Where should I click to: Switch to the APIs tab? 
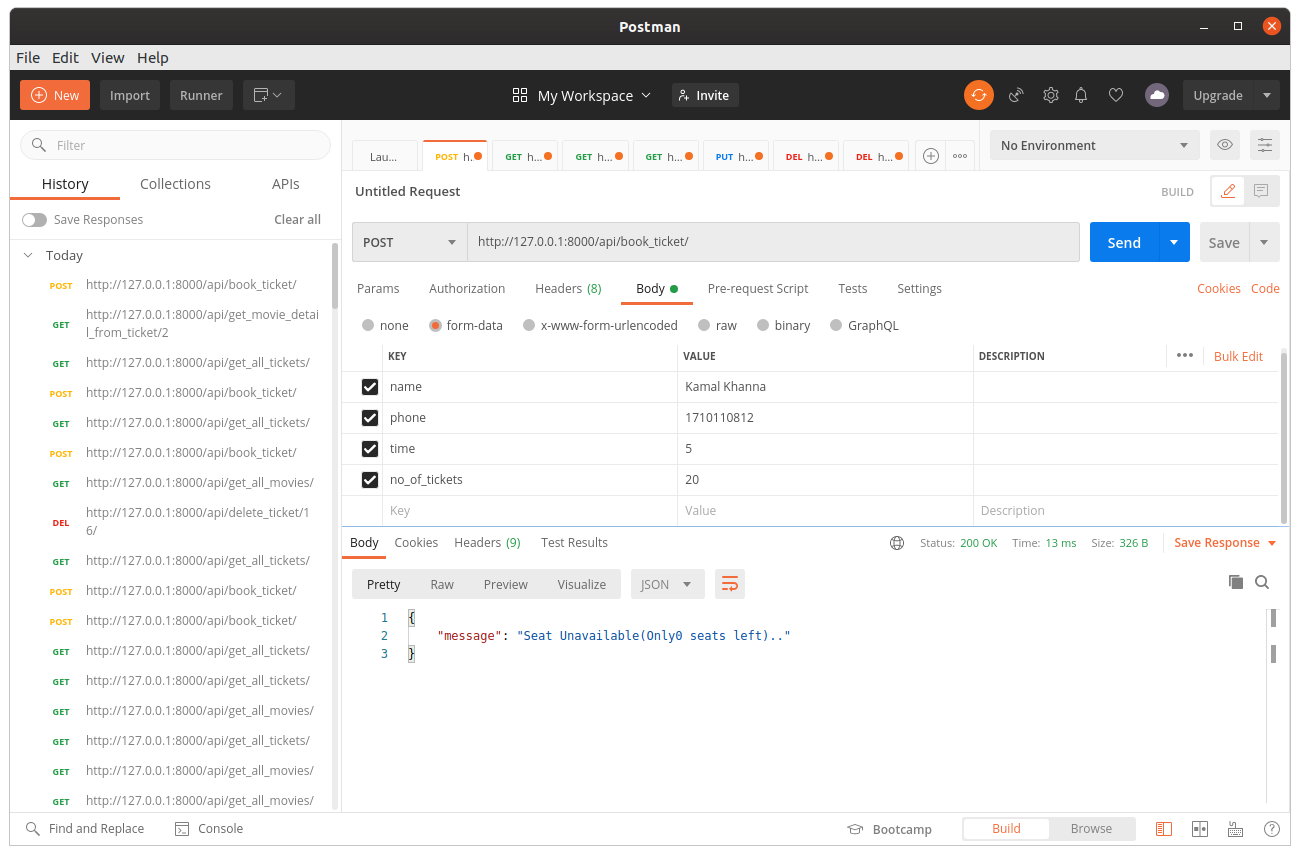point(286,184)
